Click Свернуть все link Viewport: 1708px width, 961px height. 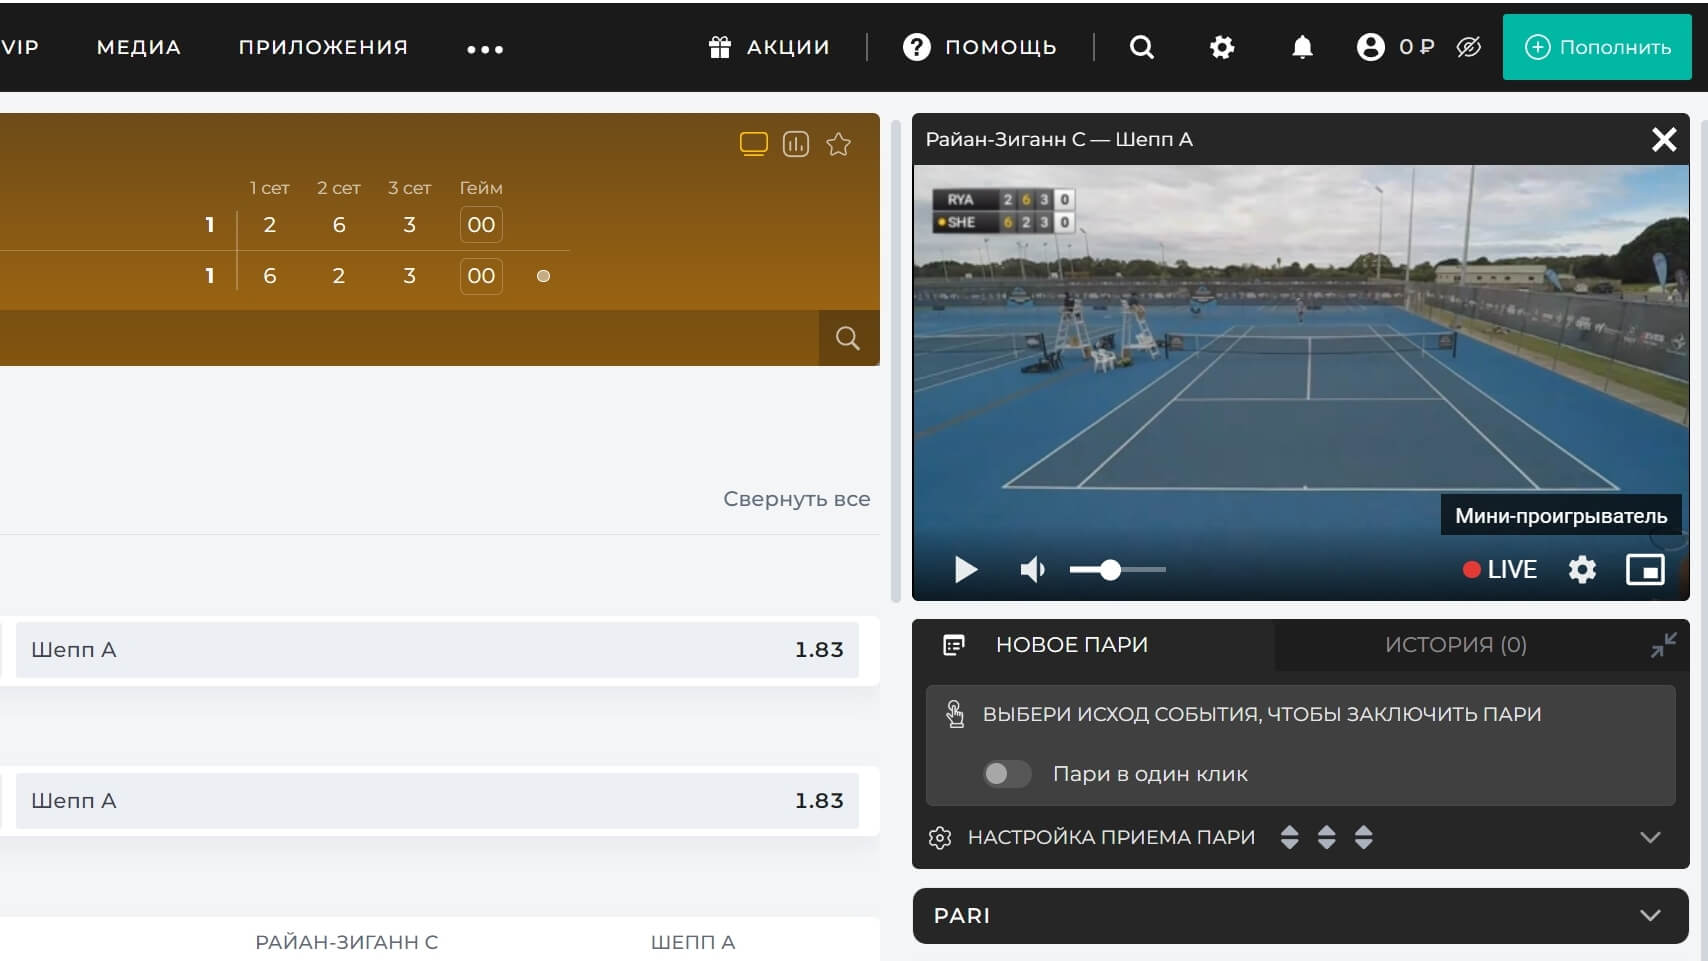[797, 499]
